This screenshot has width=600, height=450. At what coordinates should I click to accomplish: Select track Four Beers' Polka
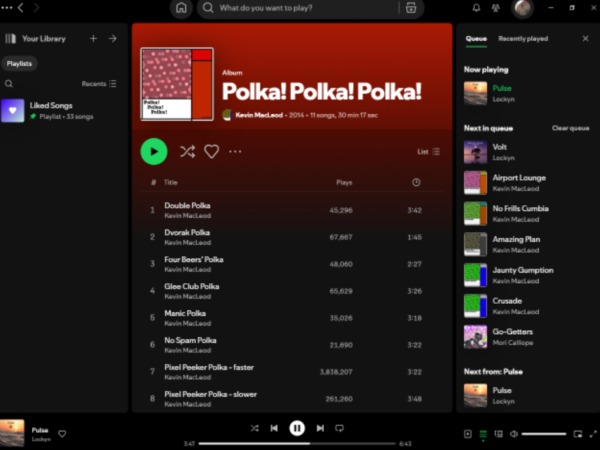pos(292,264)
